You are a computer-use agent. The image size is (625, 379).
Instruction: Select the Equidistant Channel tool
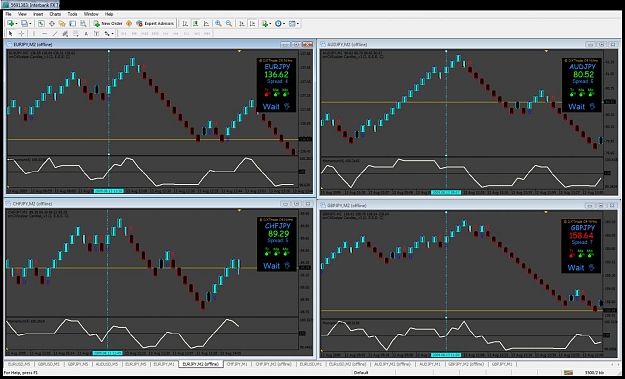[x=65, y=33]
